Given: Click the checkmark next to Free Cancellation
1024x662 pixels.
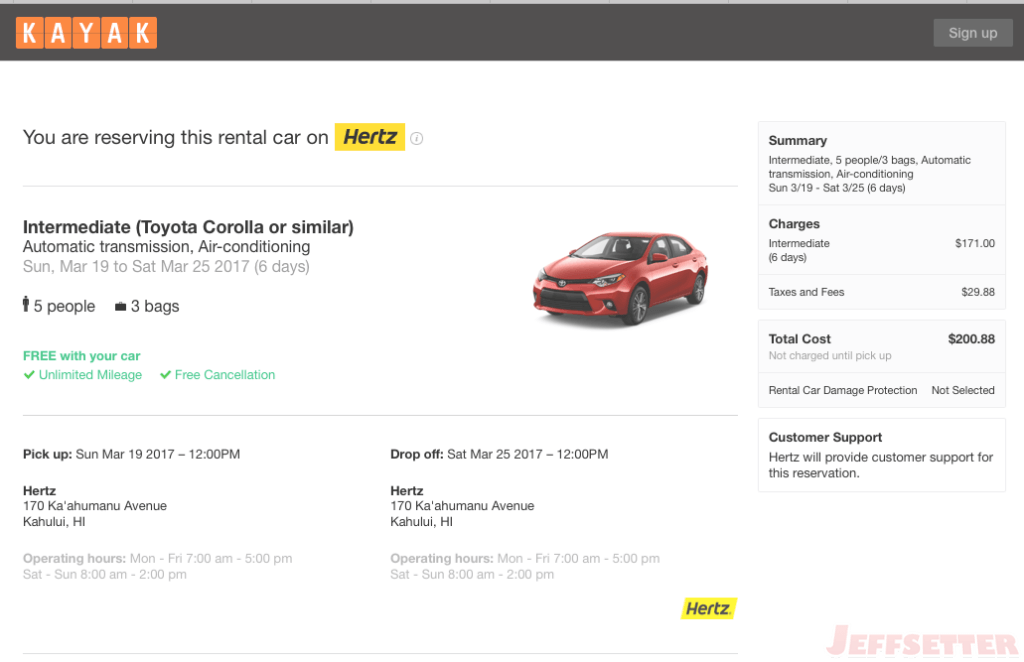Looking at the screenshot, I should pyautogui.click(x=165, y=375).
